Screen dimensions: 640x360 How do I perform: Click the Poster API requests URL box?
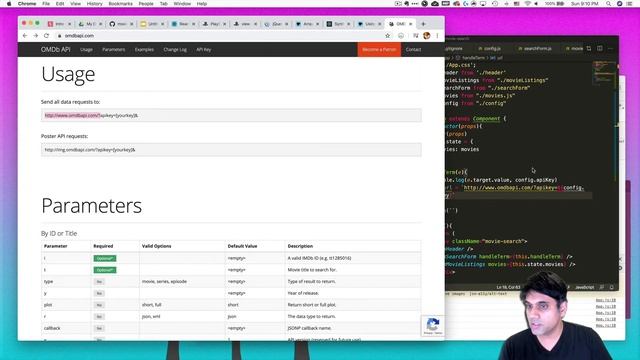231,150
